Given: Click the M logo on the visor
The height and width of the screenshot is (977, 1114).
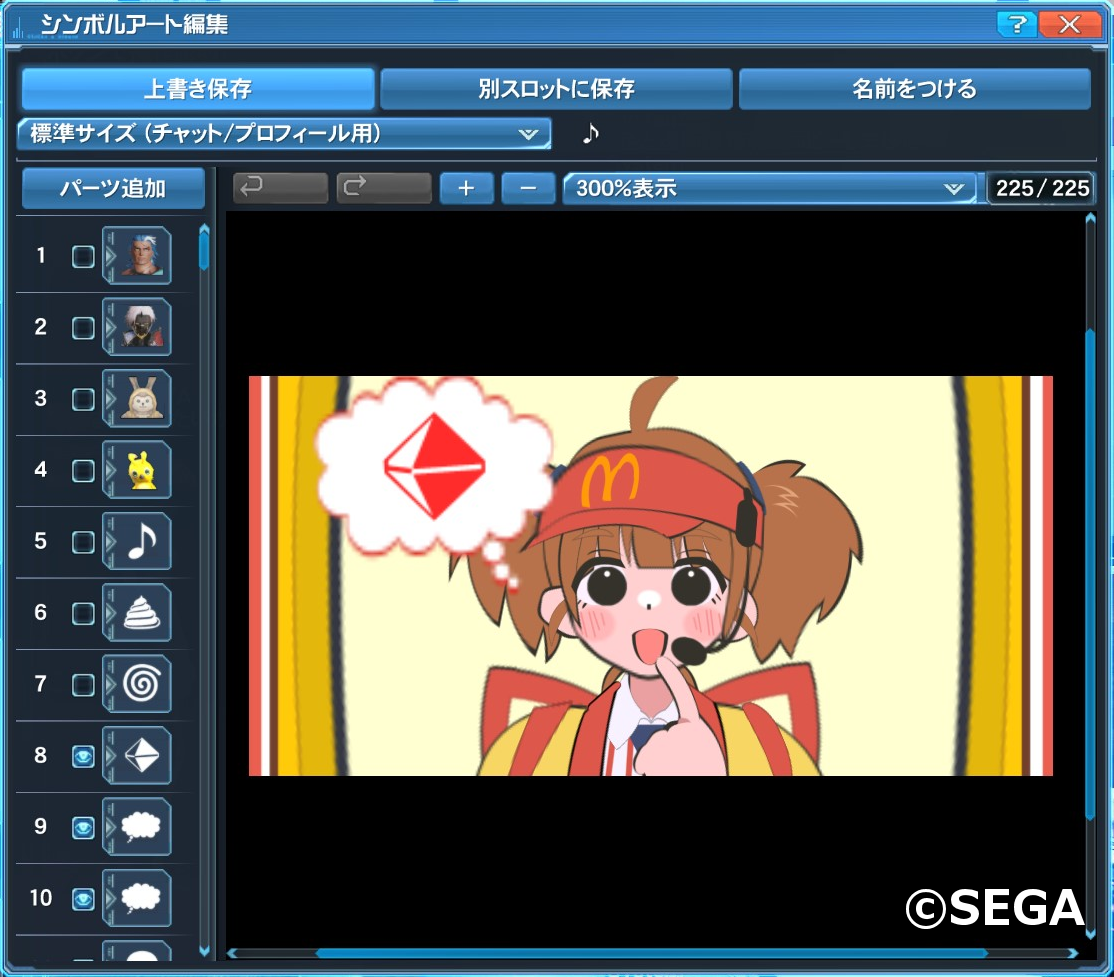Looking at the screenshot, I should [x=610, y=480].
